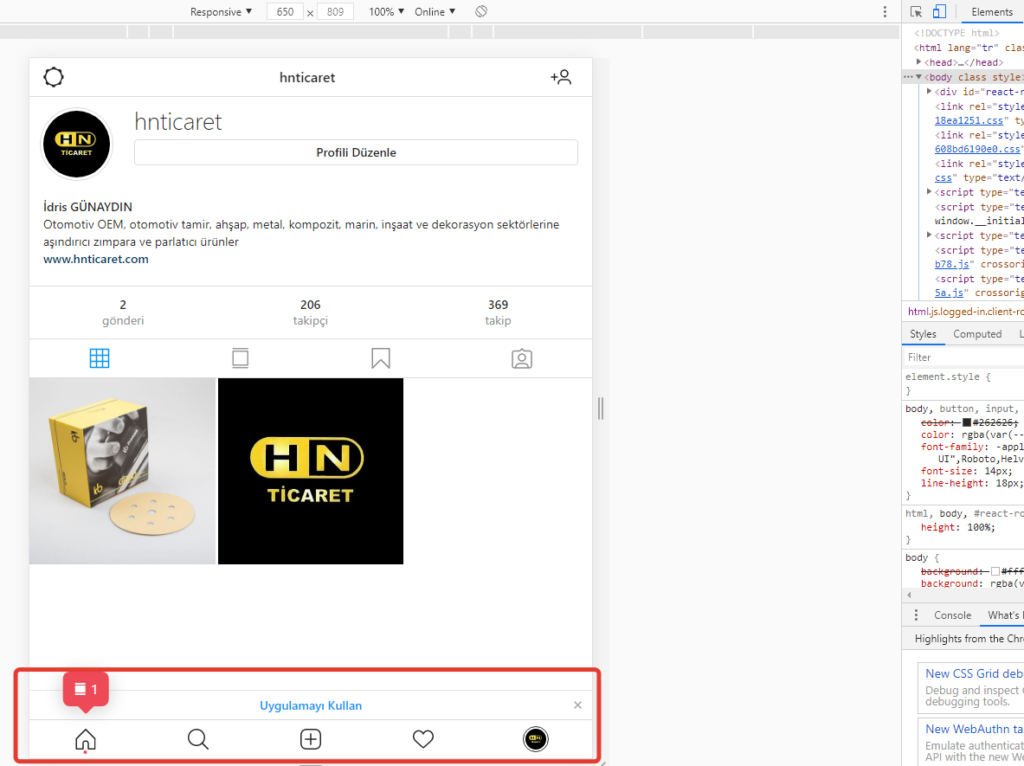
Task: Tap the new post plus icon
Action: tap(311, 739)
